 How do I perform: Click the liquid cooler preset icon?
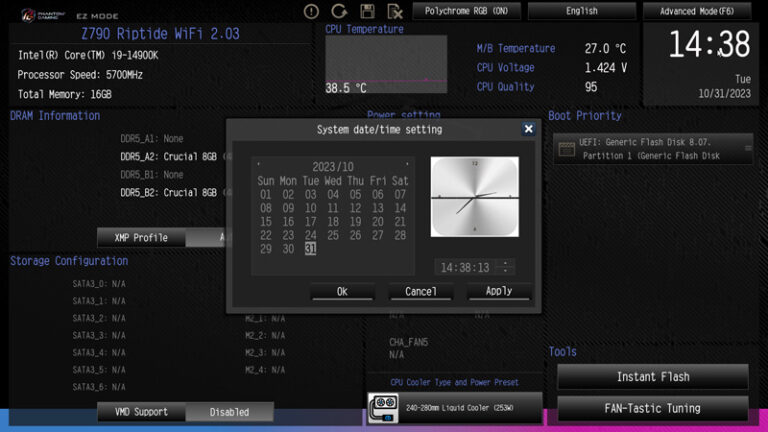point(383,408)
